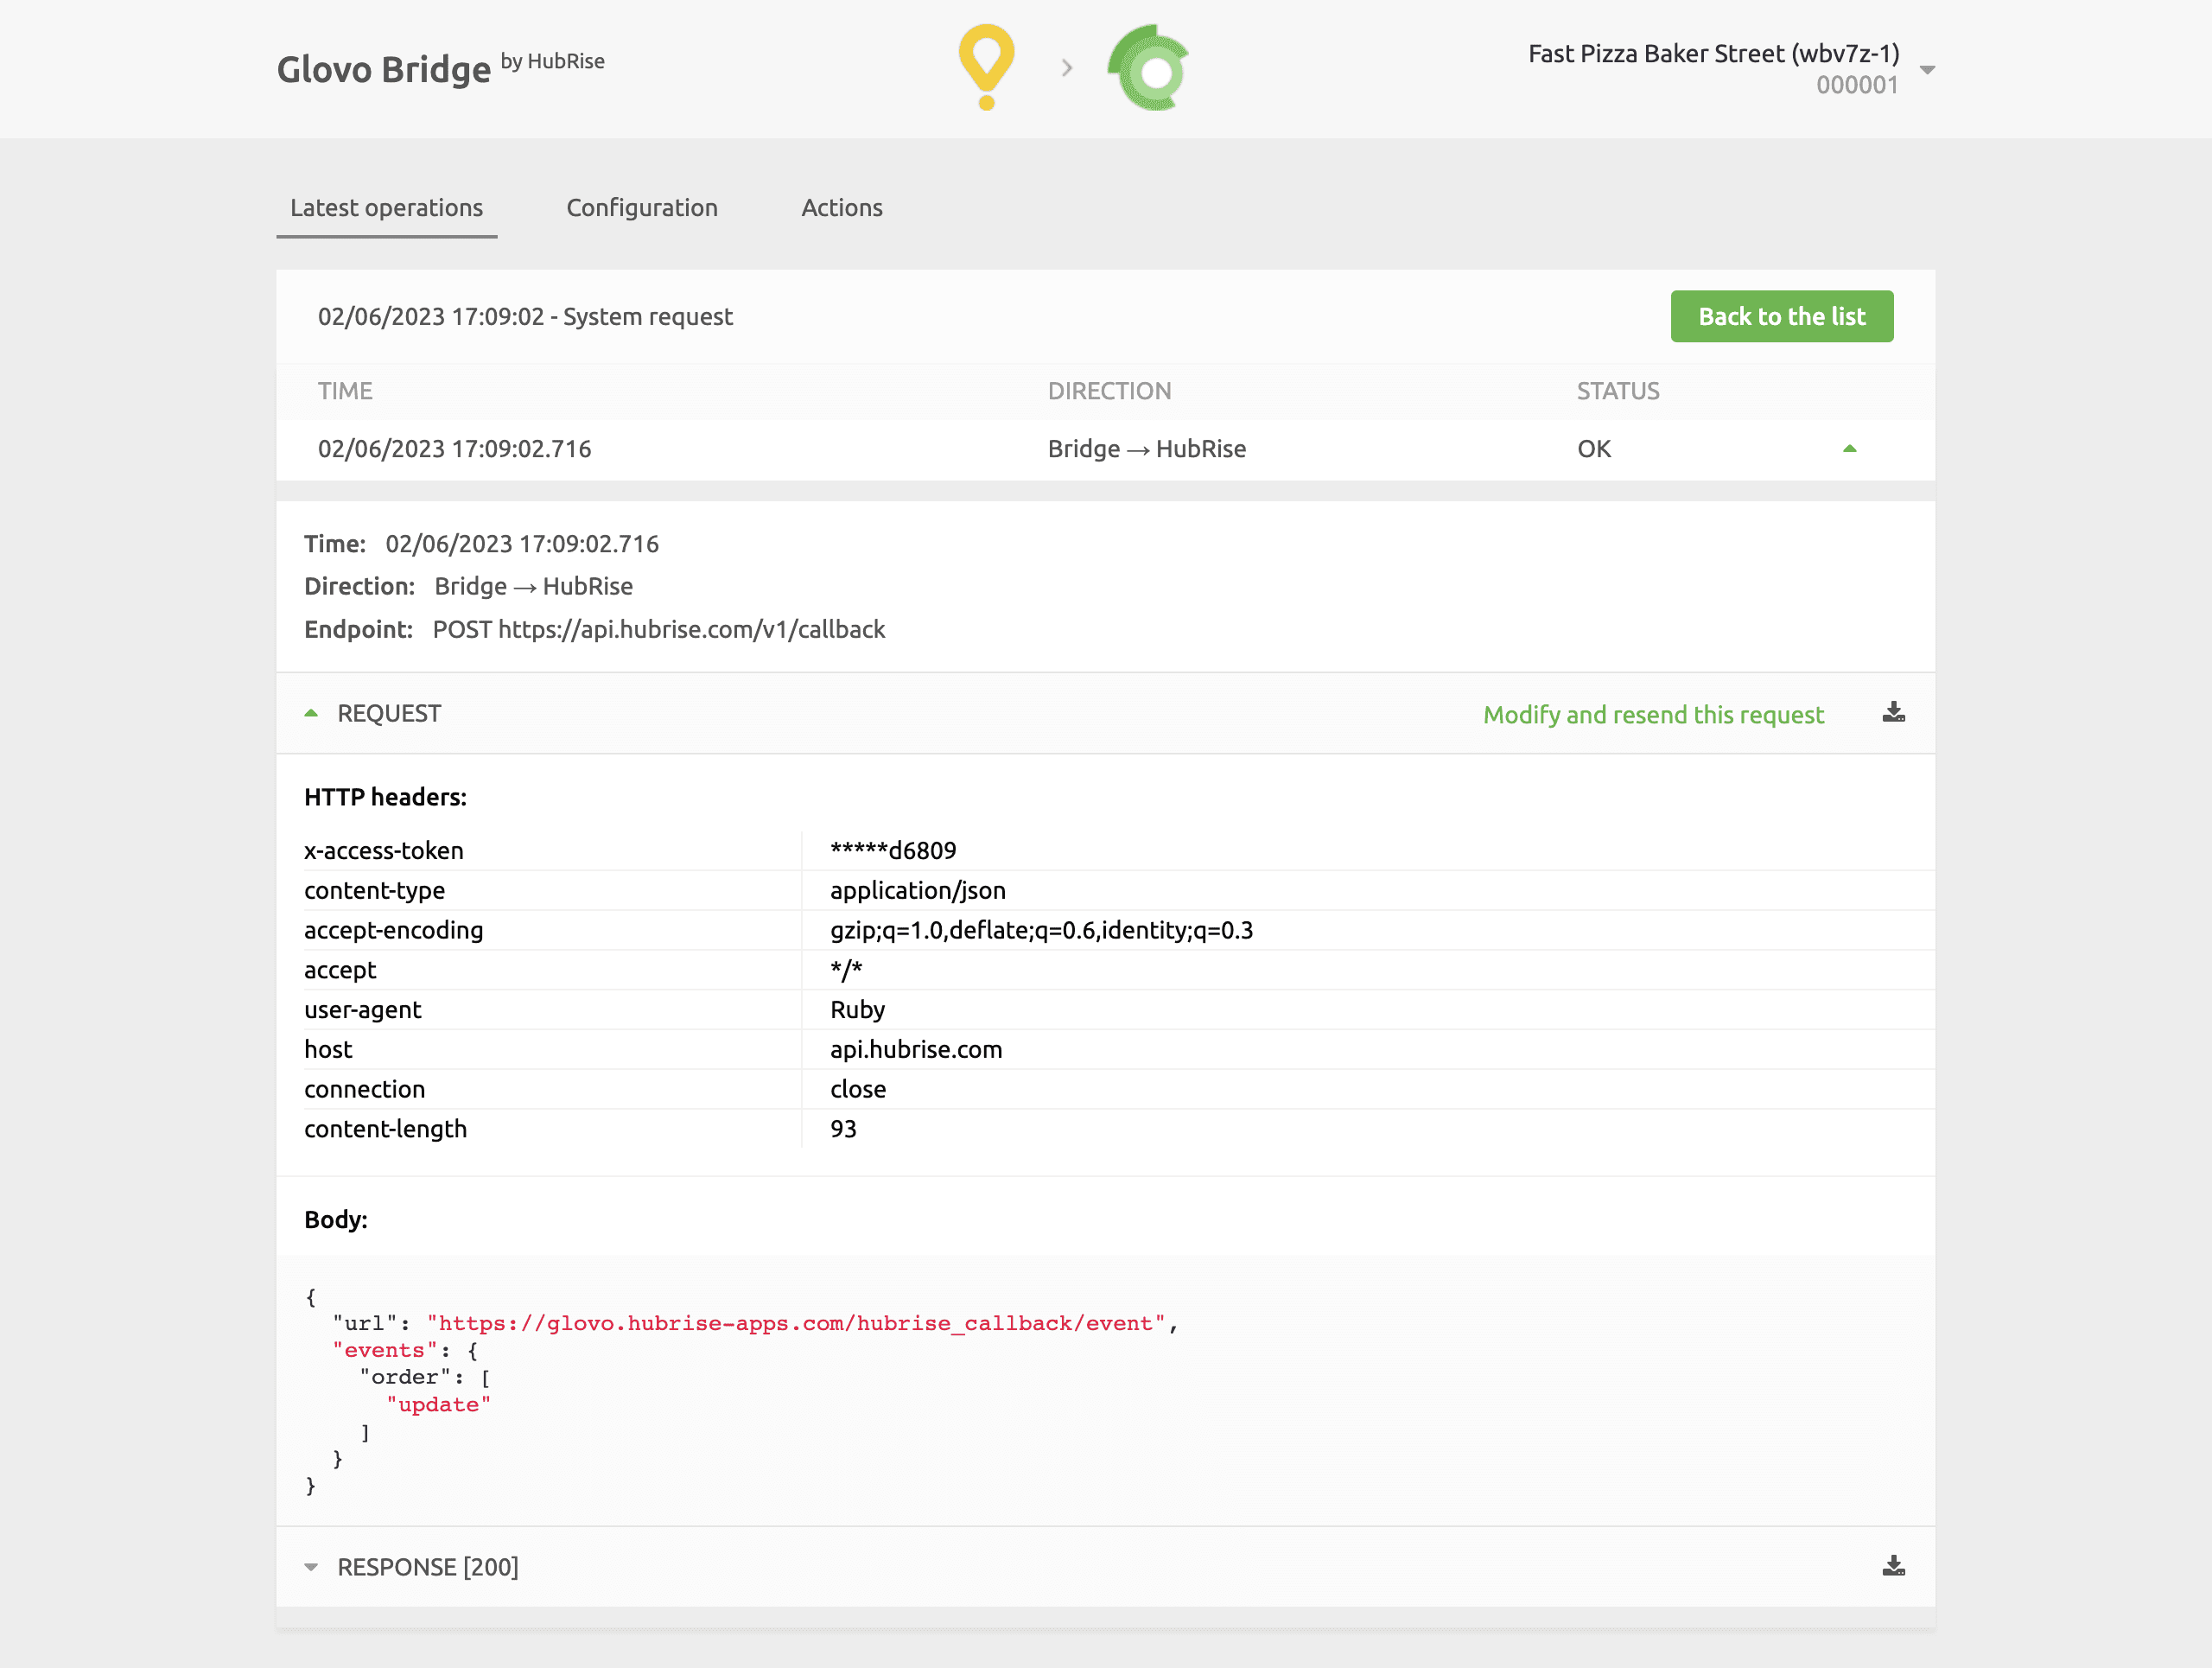This screenshot has height=1668, width=2212.
Task: Collapse the REQUEST section
Action: pyautogui.click(x=310, y=713)
